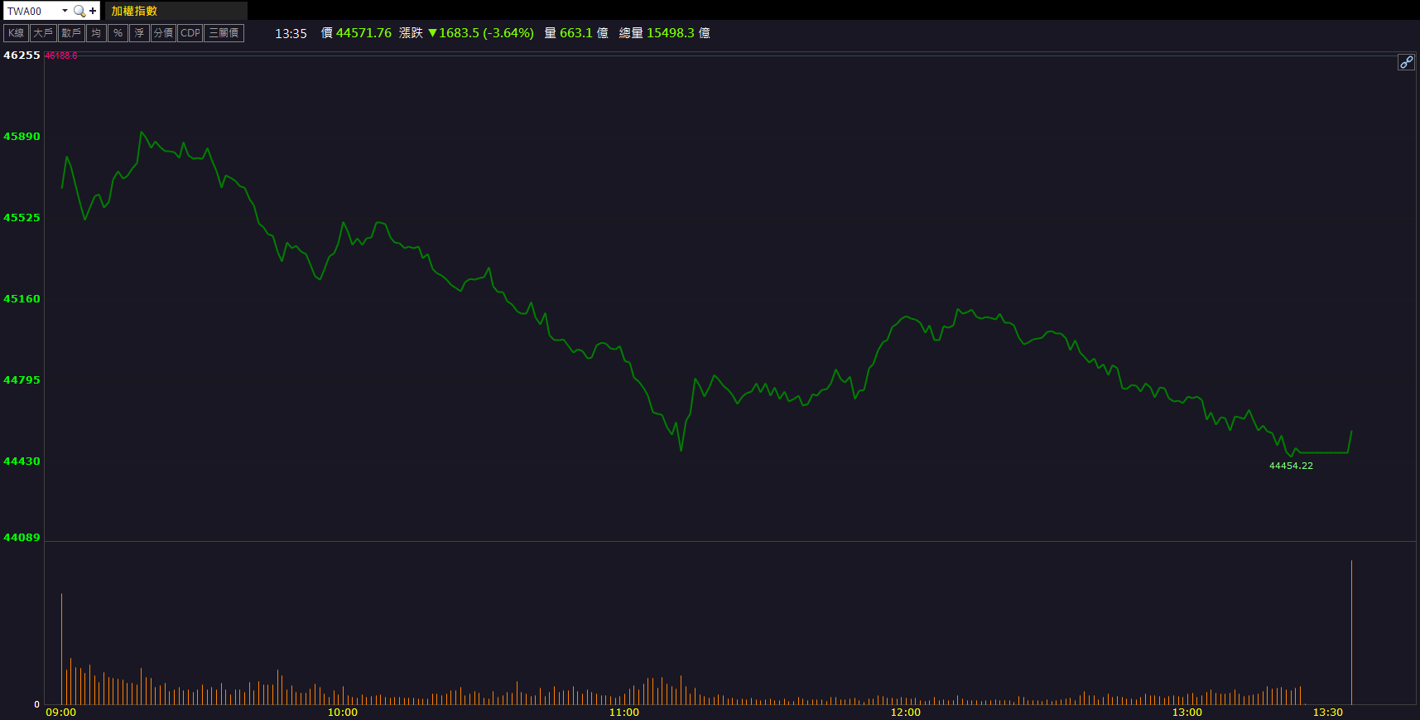1420x720 pixels.
Task: Click the total volume 15498.3
Action: point(670,33)
